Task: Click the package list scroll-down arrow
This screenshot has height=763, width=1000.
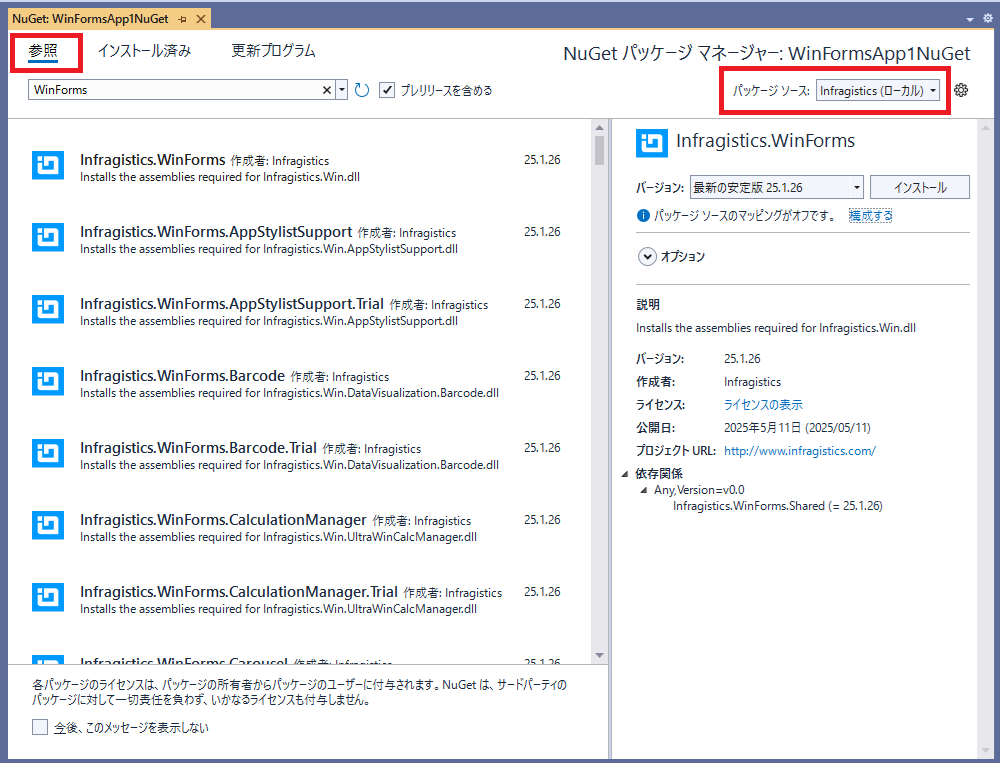Action: click(x=599, y=655)
